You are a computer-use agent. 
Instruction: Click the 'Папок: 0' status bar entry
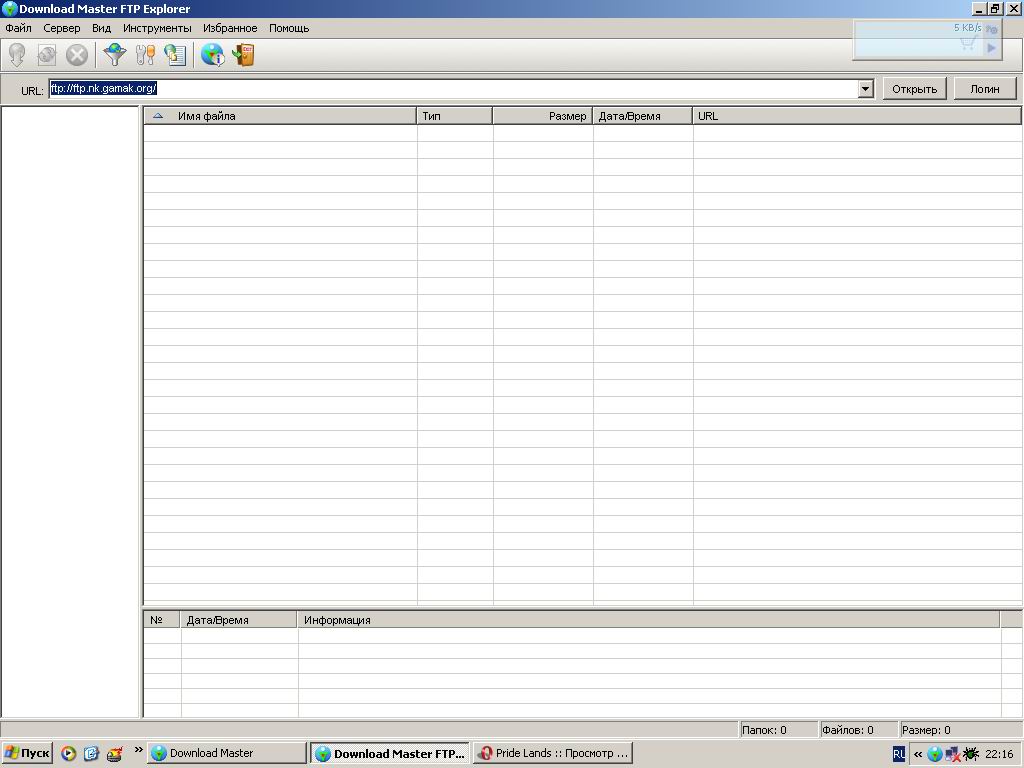tap(778, 730)
